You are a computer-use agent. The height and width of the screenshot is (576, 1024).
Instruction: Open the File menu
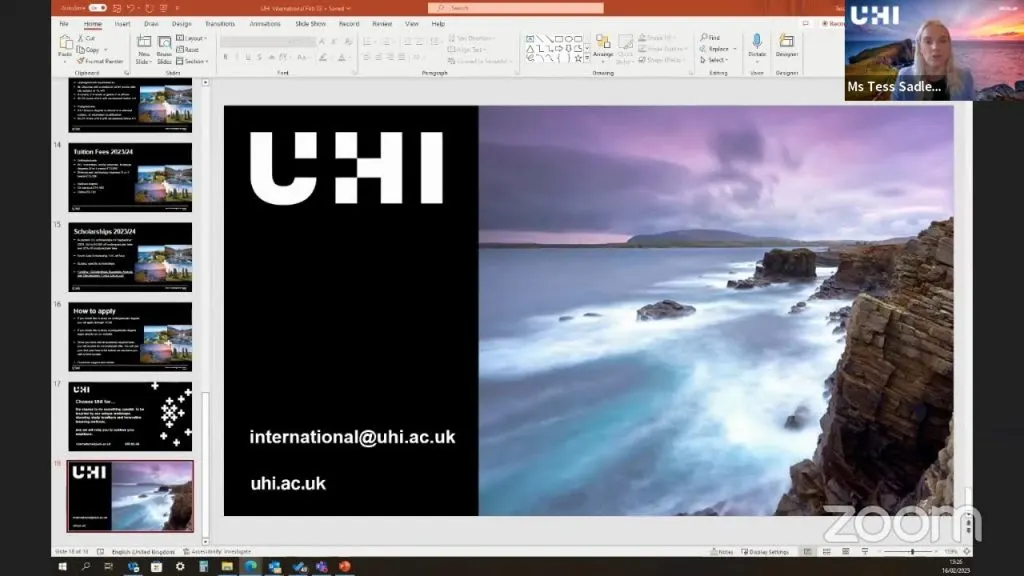coord(64,24)
